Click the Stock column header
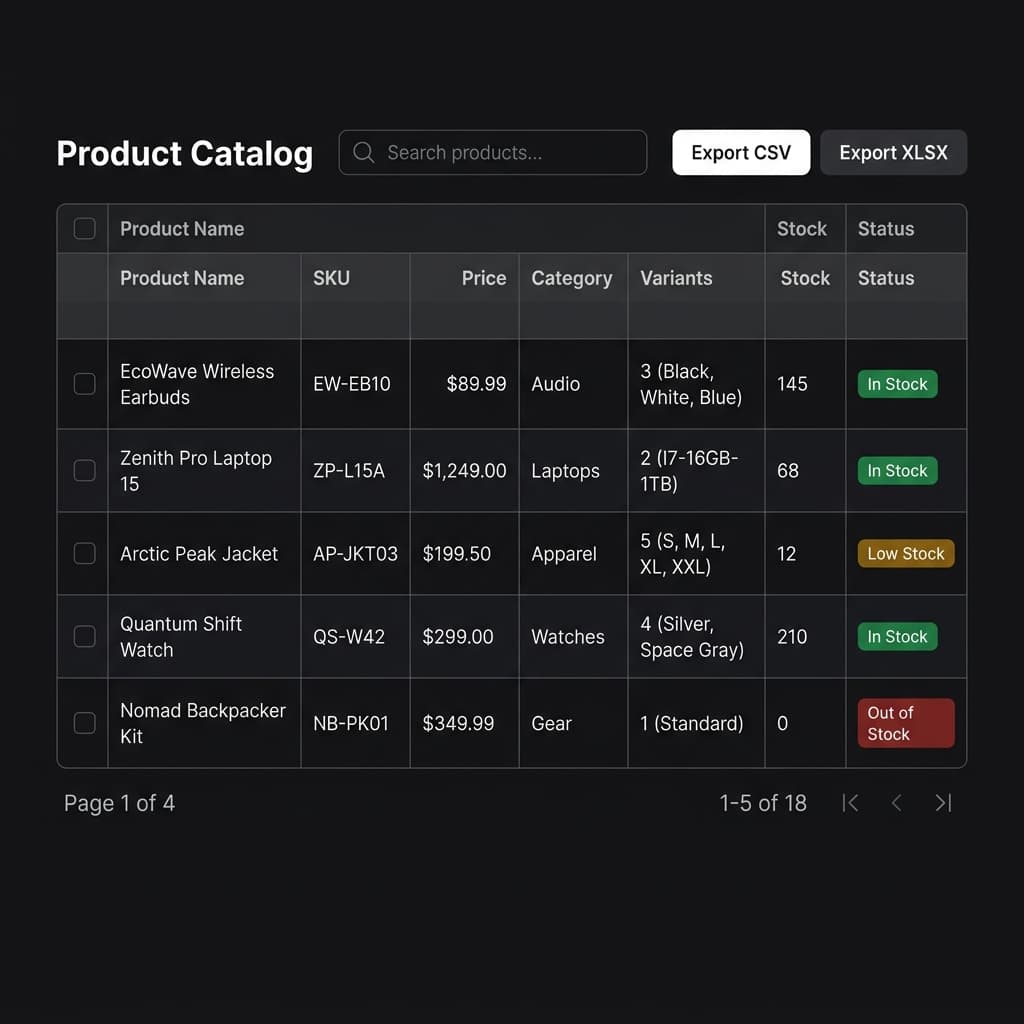 pos(805,278)
